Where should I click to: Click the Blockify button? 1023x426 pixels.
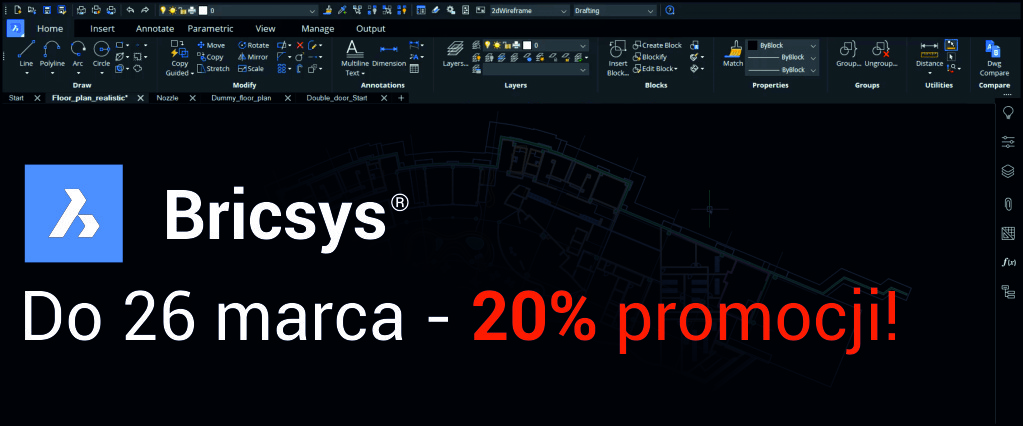tap(650, 57)
